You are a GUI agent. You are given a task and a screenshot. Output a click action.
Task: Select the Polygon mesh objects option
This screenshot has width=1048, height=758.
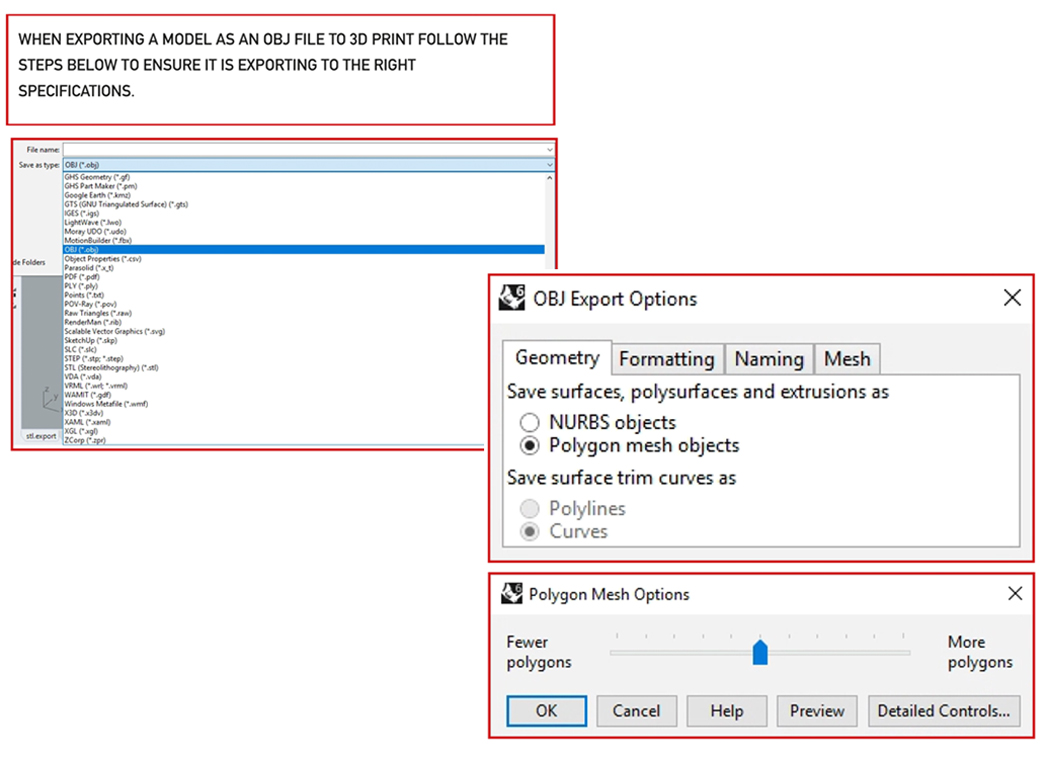tap(530, 445)
